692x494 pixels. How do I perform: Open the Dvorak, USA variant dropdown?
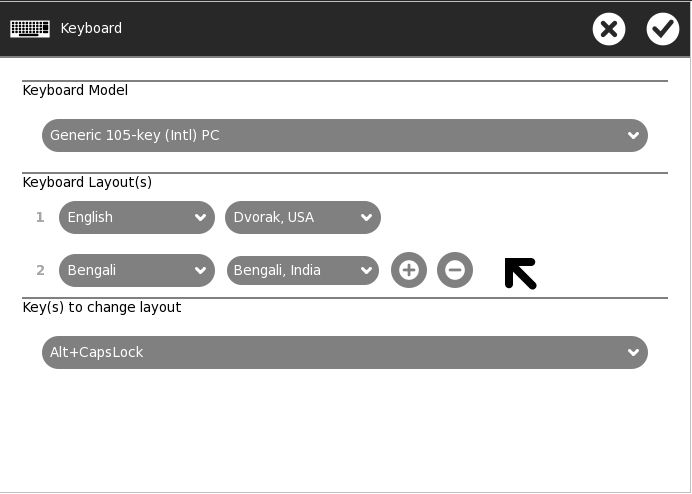point(302,218)
